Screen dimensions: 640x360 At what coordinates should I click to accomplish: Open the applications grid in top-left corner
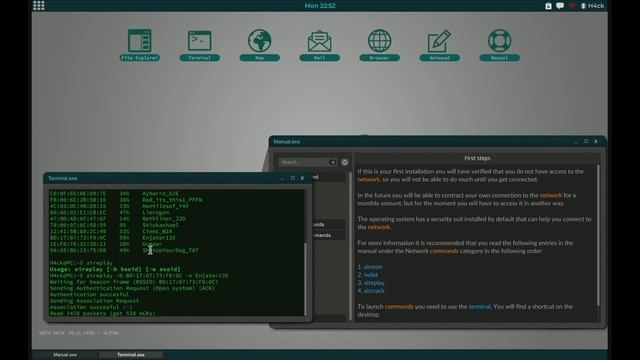click(39, 5)
